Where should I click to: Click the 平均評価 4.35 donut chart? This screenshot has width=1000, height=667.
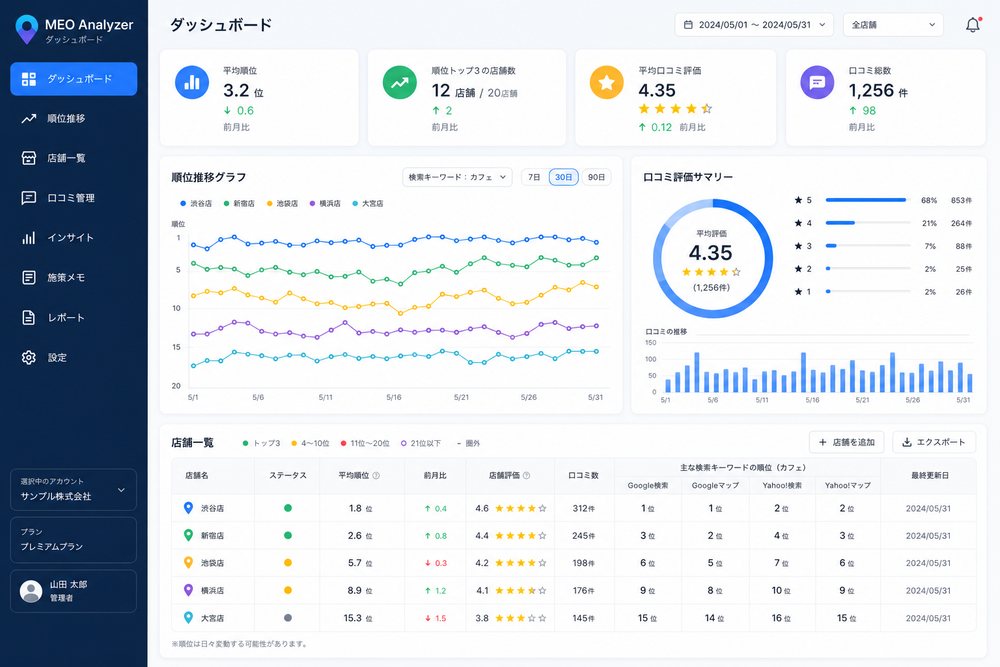tap(712, 258)
